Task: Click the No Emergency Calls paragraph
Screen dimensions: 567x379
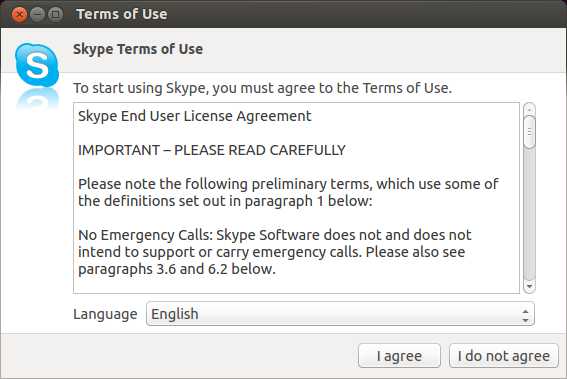Action: pos(275,252)
